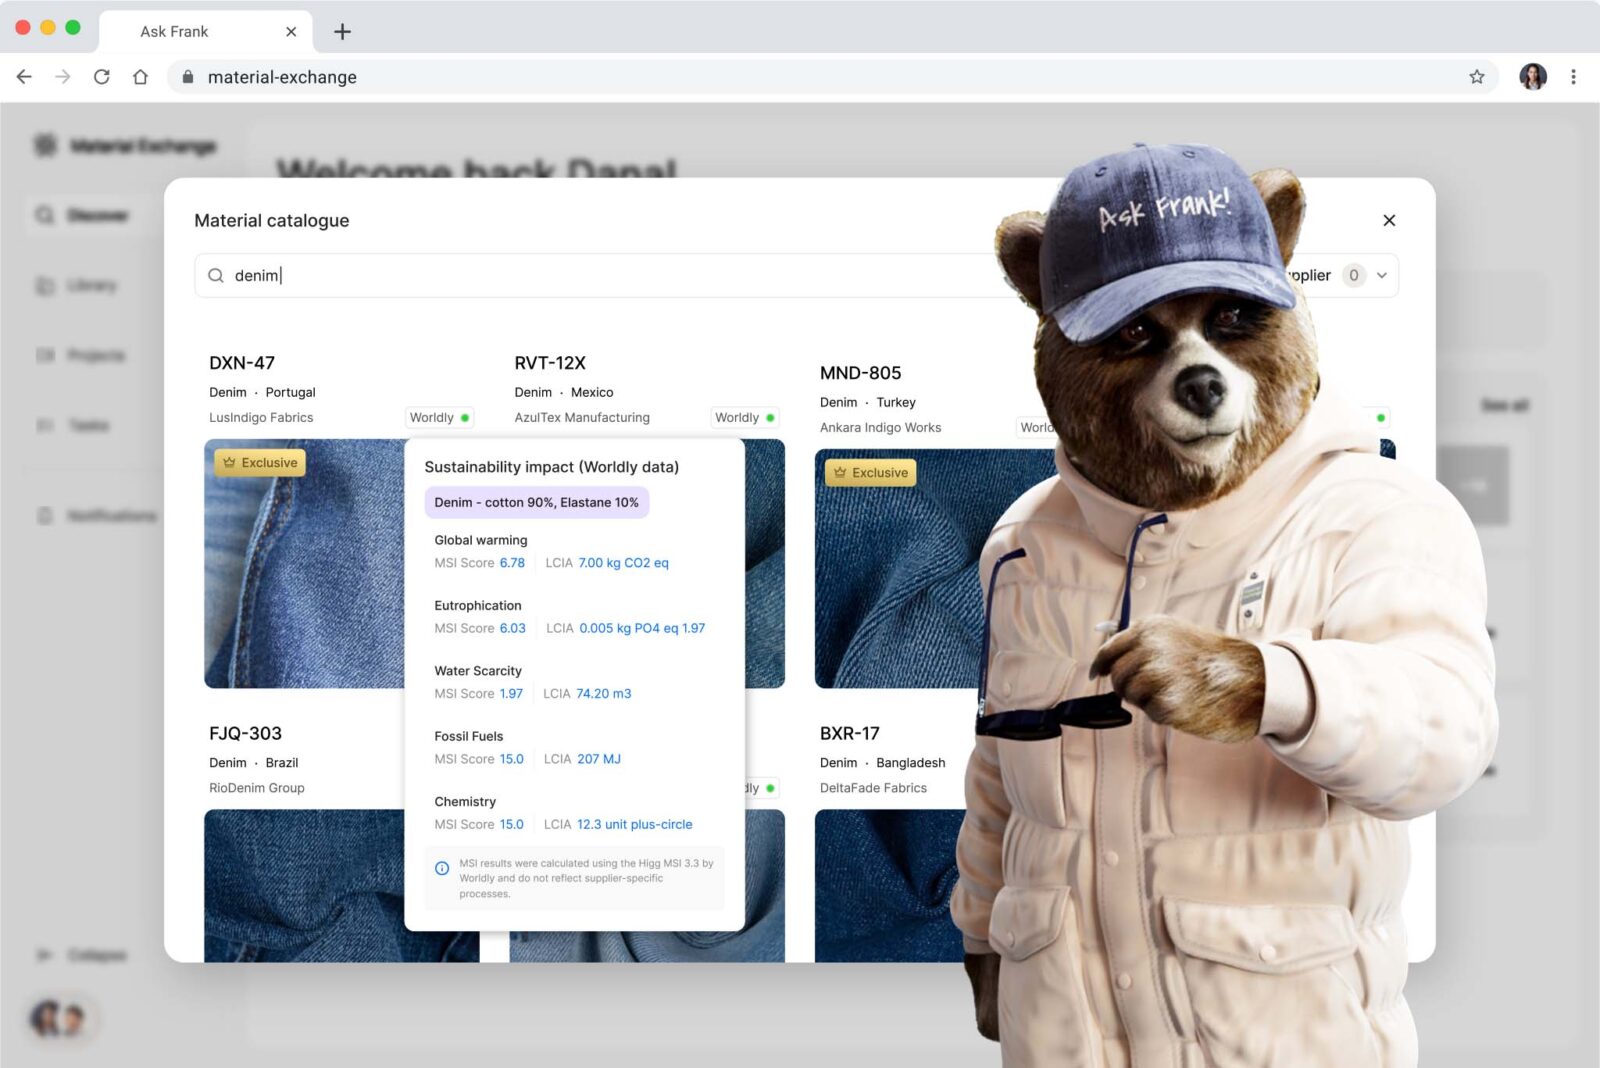Click the 7.00 kg CO2 eq LCIA link

coord(622,562)
